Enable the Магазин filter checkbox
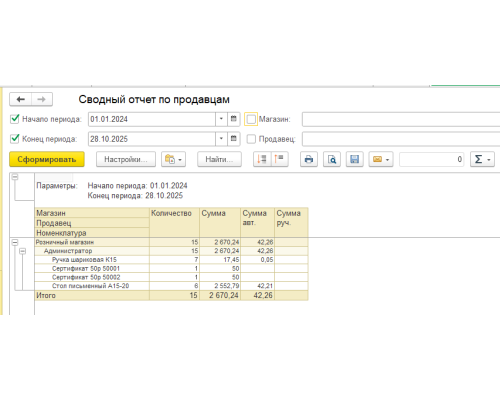The width and height of the screenshot is (500, 400). click(251, 119)
